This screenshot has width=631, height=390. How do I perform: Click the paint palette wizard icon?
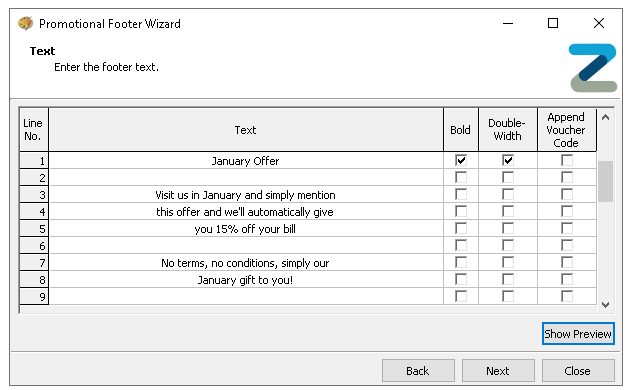tap(25, 23)
